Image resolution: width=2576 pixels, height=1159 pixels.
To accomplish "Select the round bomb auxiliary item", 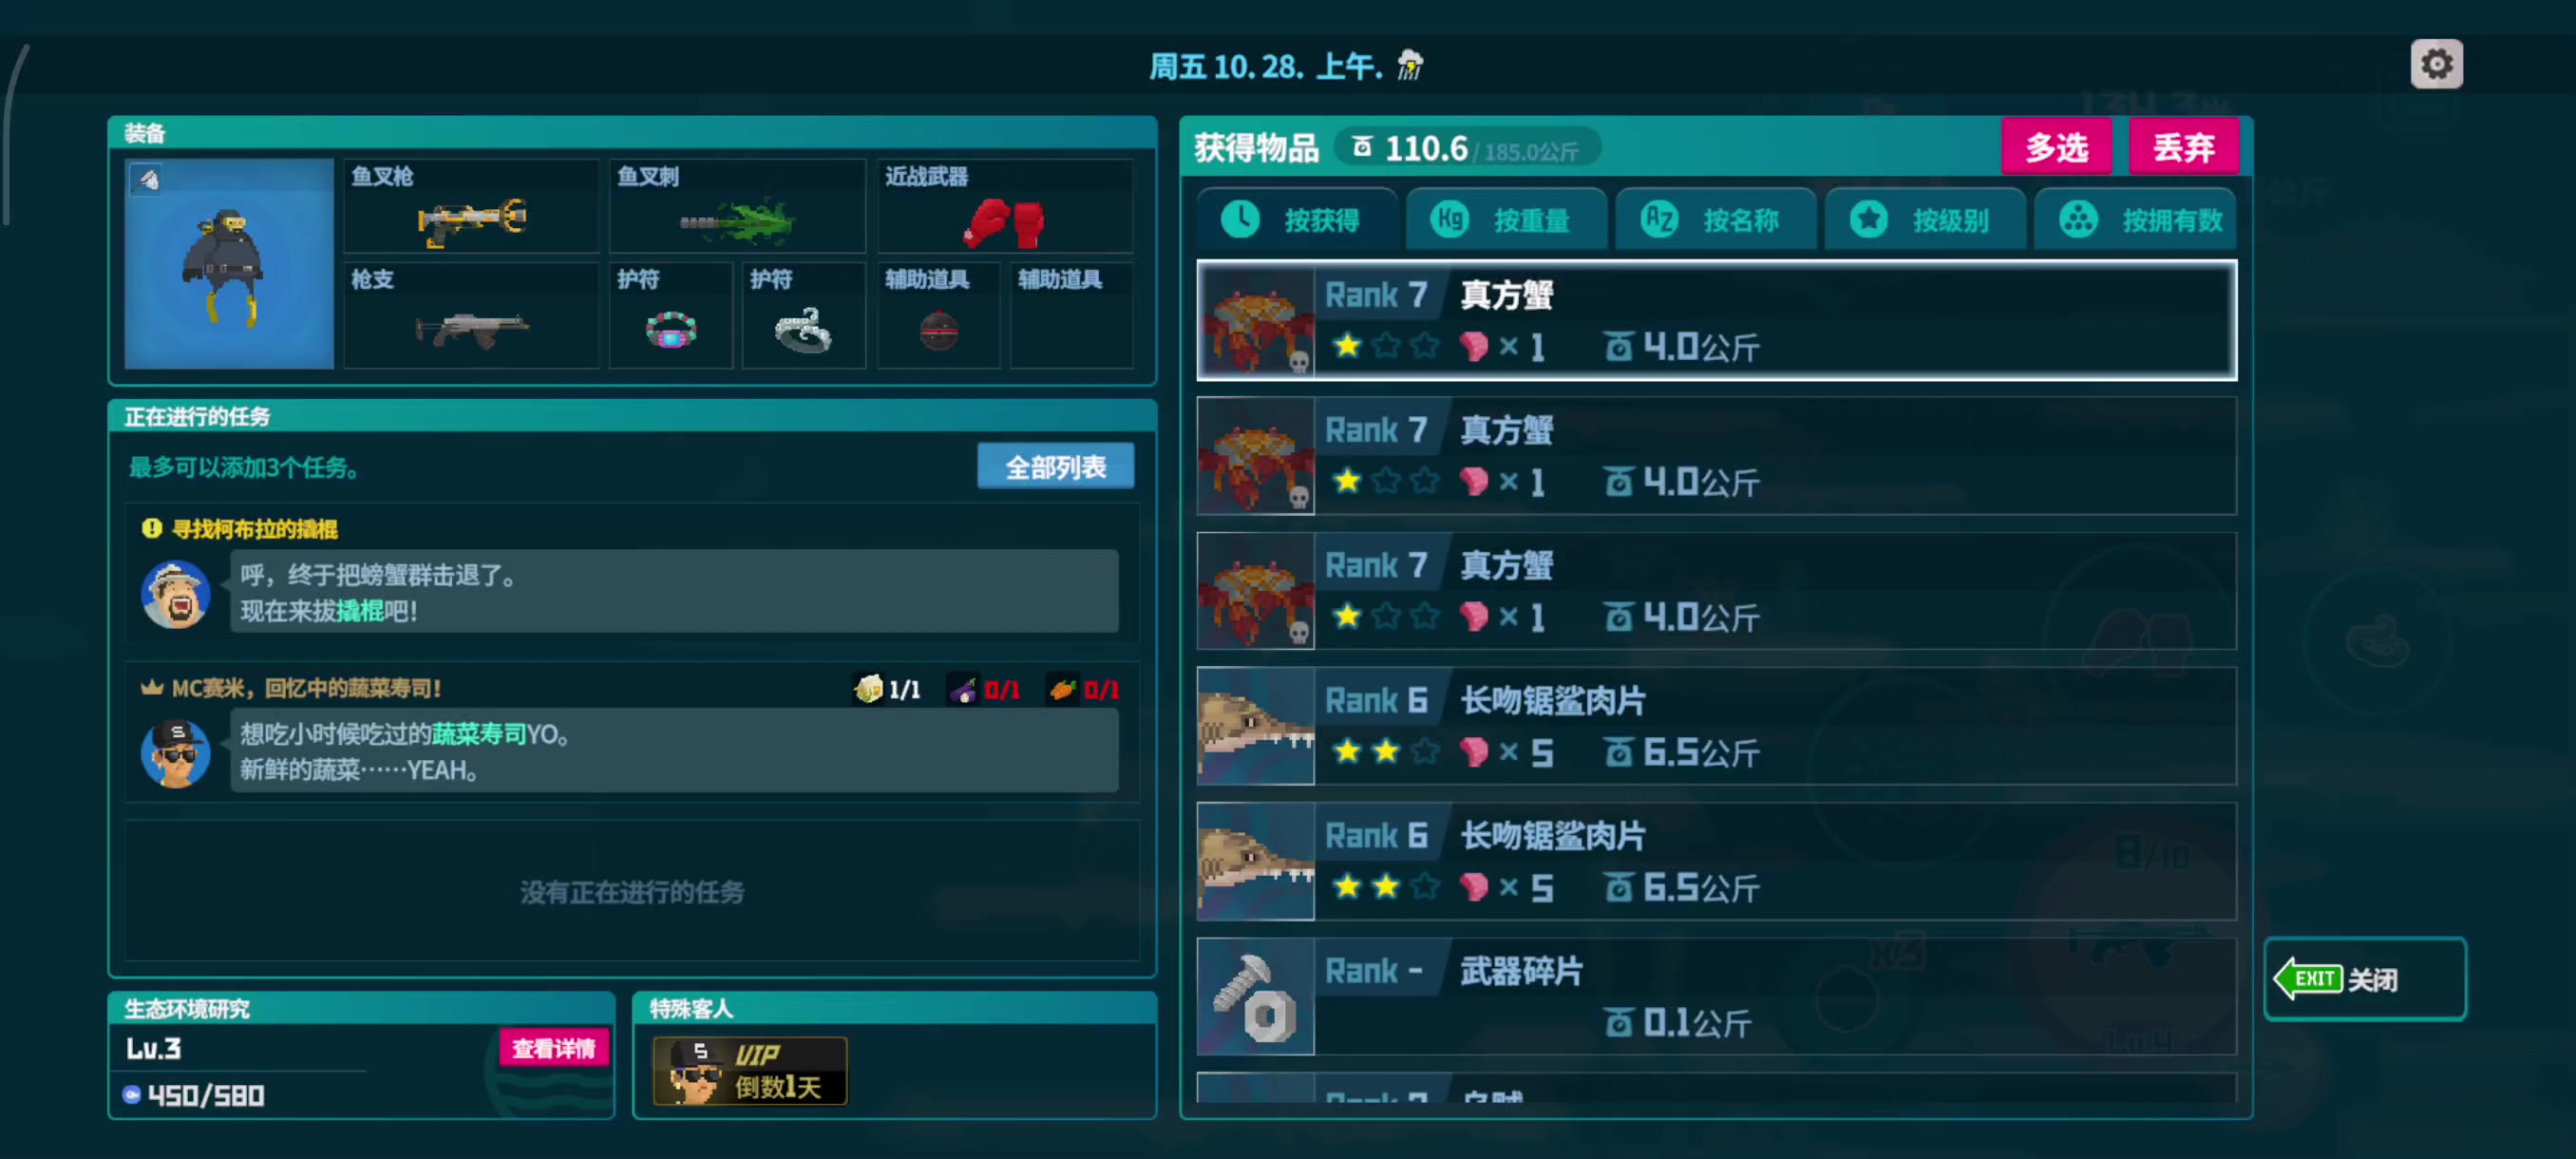I will 938,316.
